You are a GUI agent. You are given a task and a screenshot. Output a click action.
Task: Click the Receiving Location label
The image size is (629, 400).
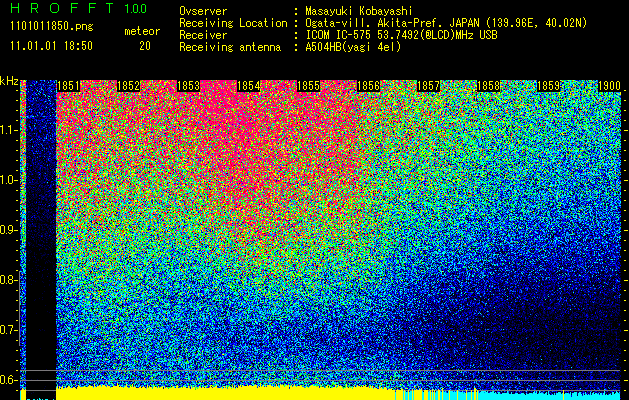tap(233, 23)
